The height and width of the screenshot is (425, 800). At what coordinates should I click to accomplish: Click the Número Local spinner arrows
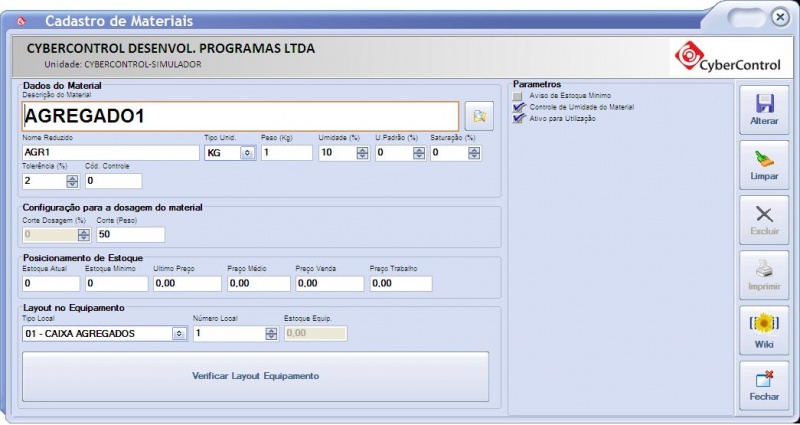[x=271, y=334]
